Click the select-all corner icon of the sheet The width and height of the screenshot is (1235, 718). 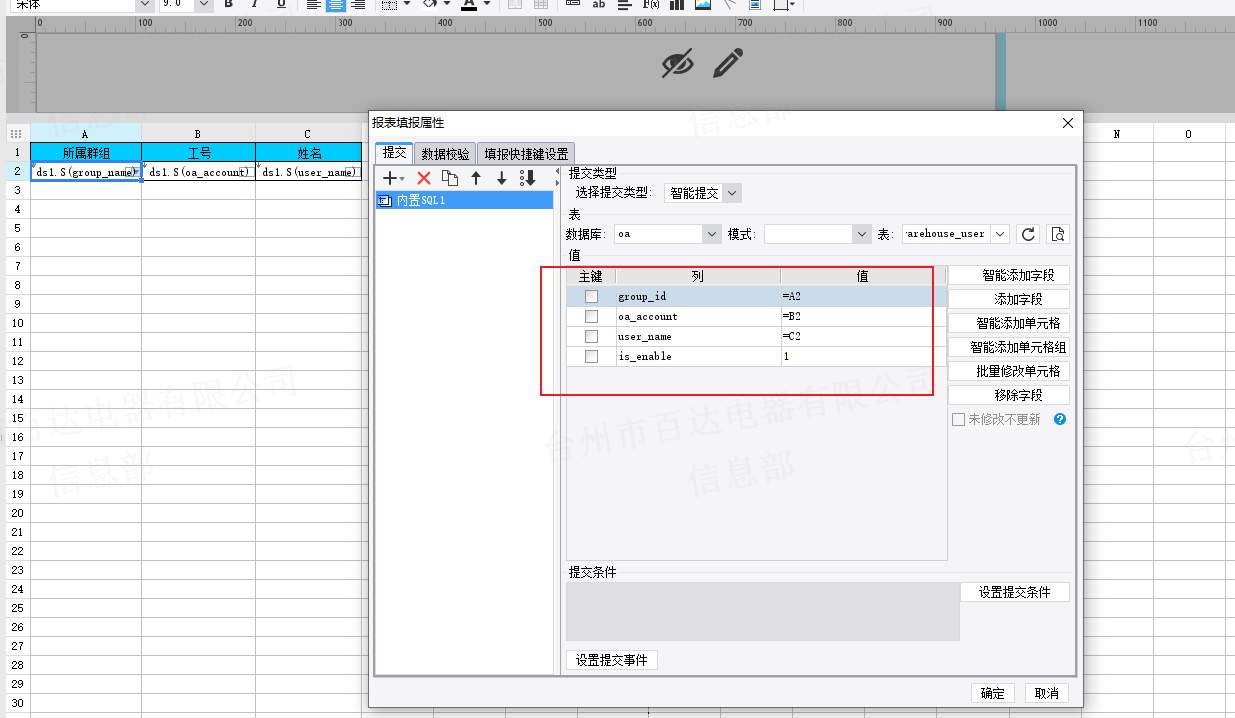point(16,134)
